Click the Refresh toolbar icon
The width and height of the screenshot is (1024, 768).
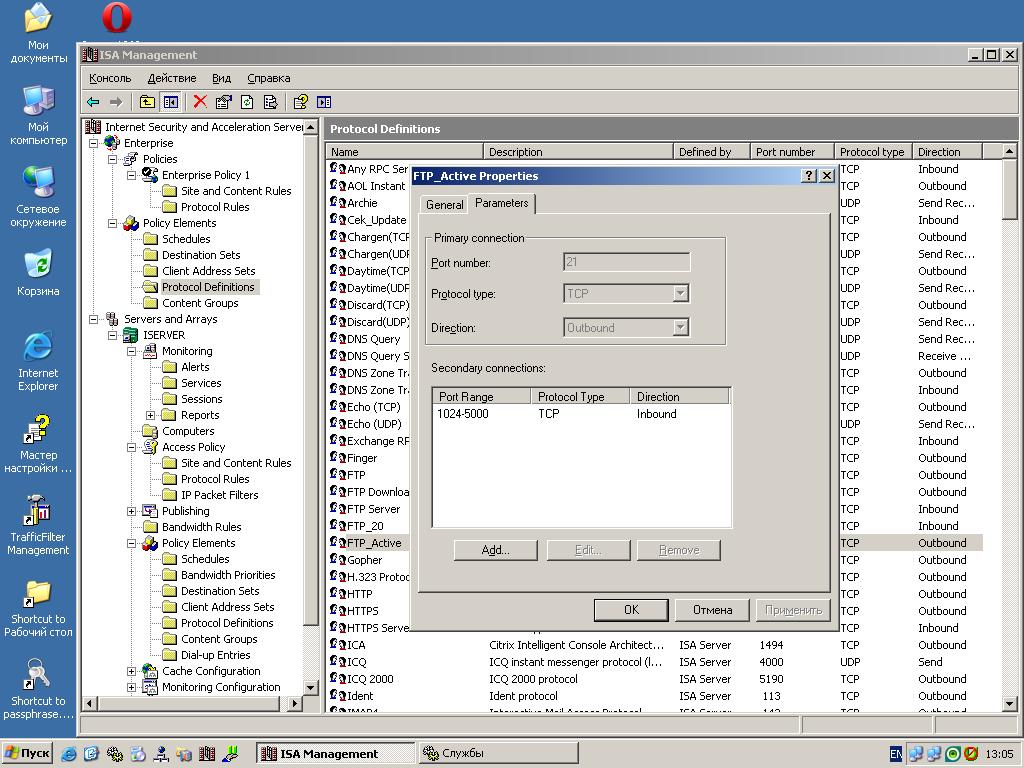(x=247, y=102)
